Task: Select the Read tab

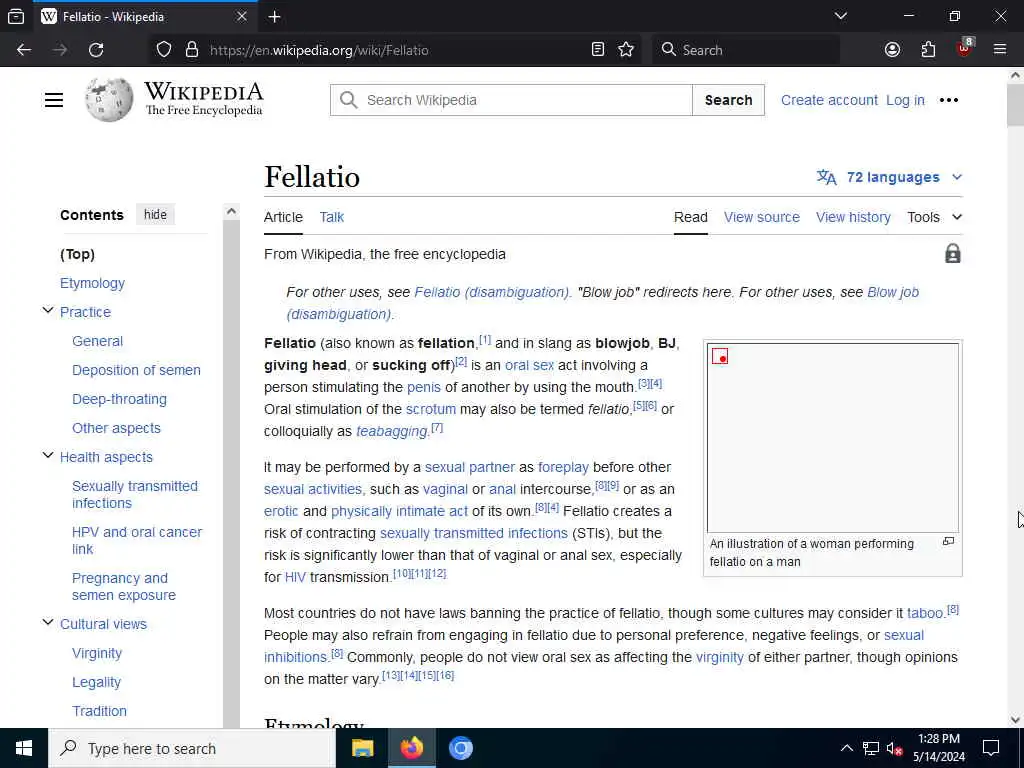Action: pyautogui.click(x=690, y=217)
